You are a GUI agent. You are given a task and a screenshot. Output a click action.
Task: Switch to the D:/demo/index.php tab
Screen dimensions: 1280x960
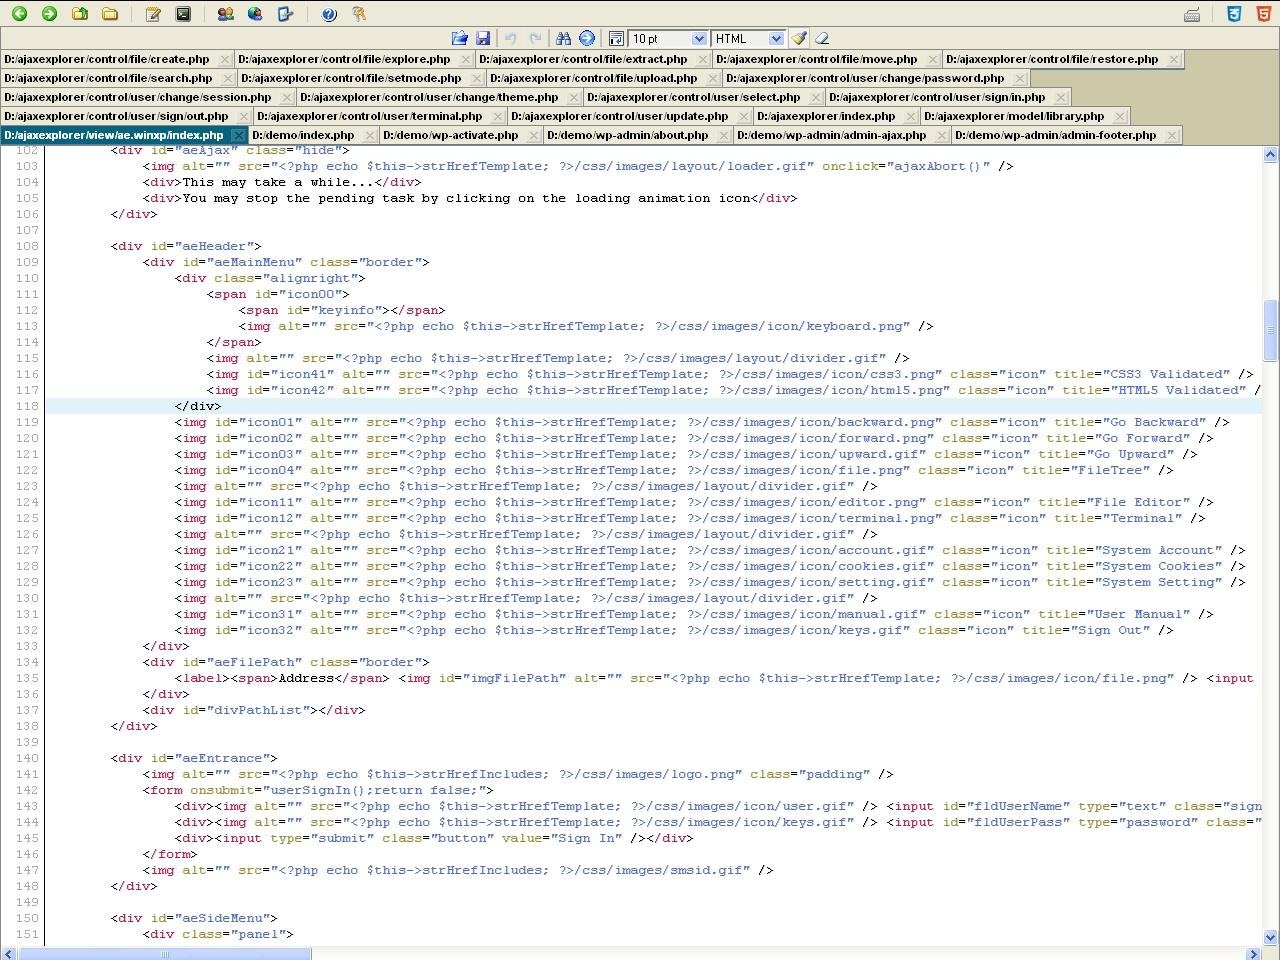(303, 135)
